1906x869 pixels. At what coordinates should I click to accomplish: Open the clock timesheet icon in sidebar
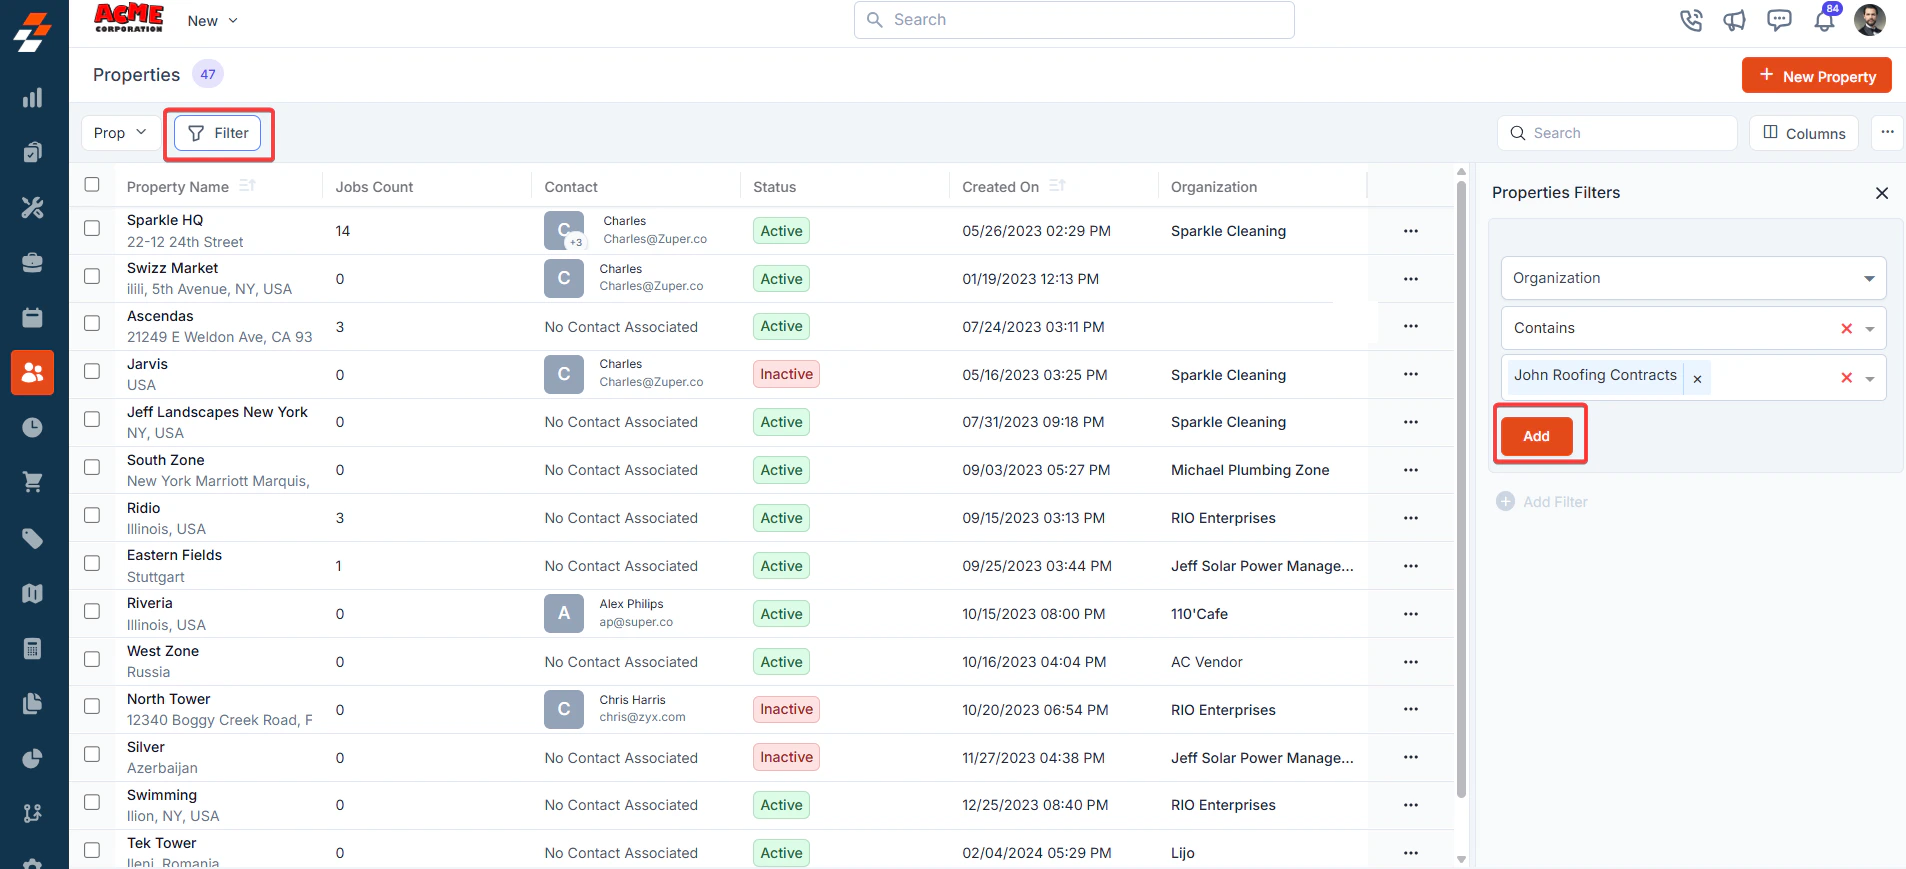pos(33,427)
